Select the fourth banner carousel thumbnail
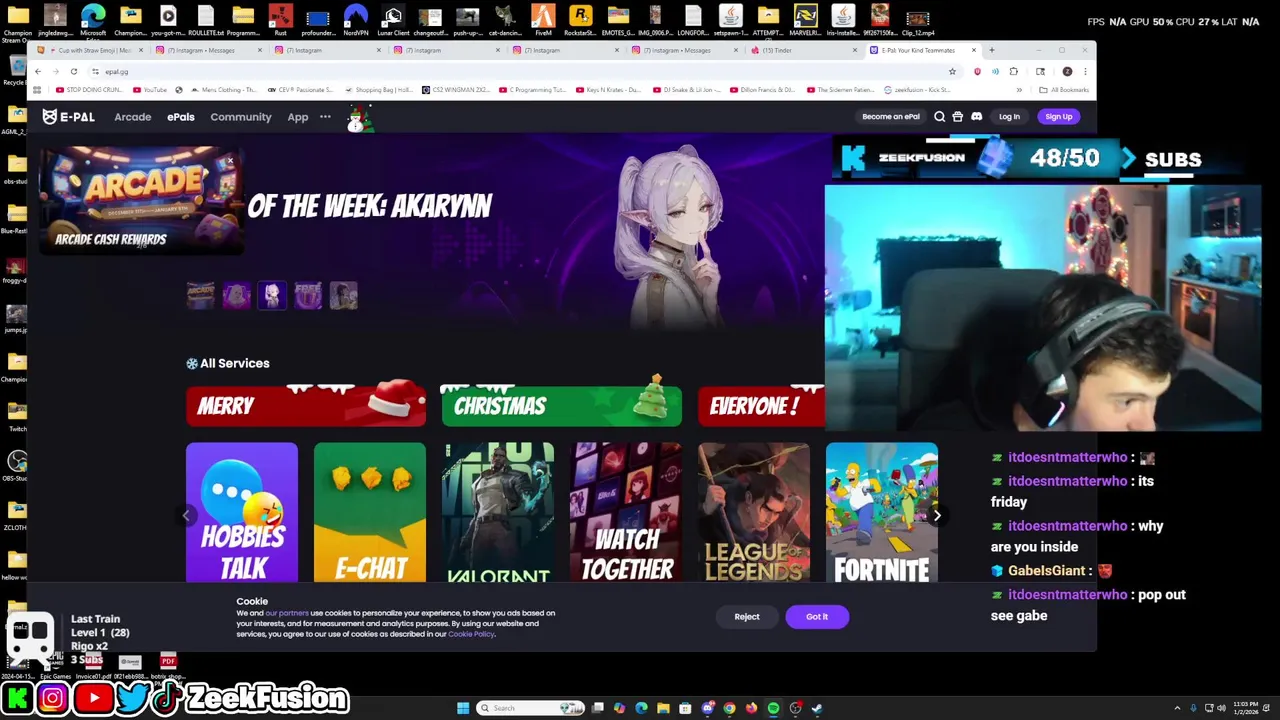The width and height of the screenshot is (1280, 720). (x=308, y=295)
